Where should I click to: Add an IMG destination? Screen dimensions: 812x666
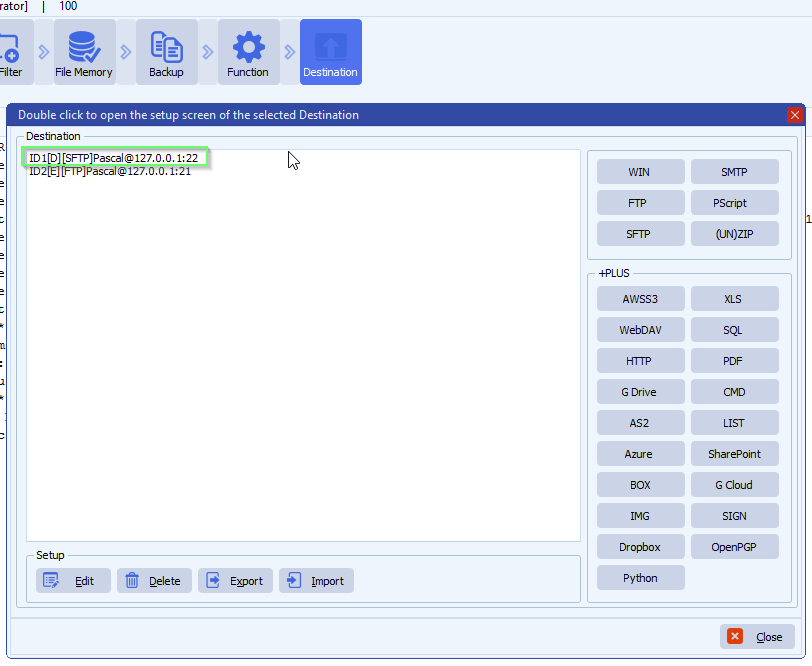point(641,516)
